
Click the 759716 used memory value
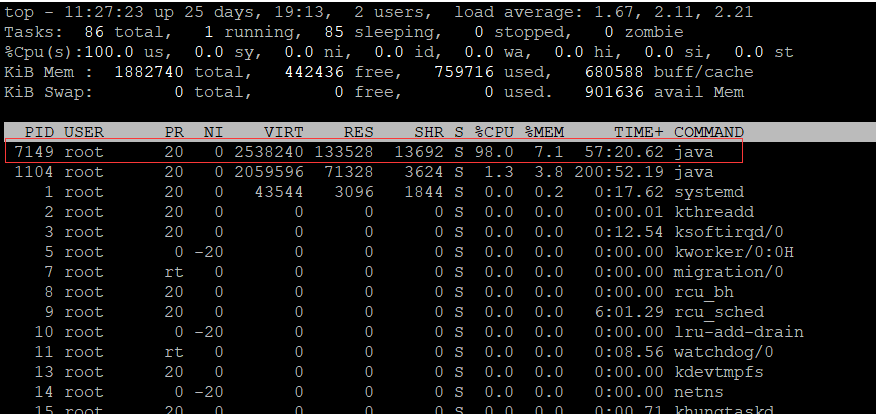click(464, 73)
